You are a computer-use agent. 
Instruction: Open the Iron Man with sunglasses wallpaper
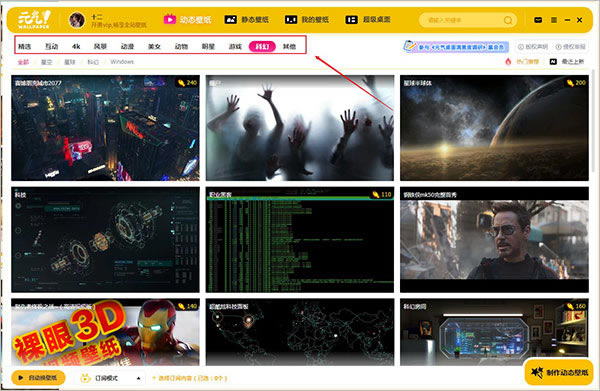494,240
